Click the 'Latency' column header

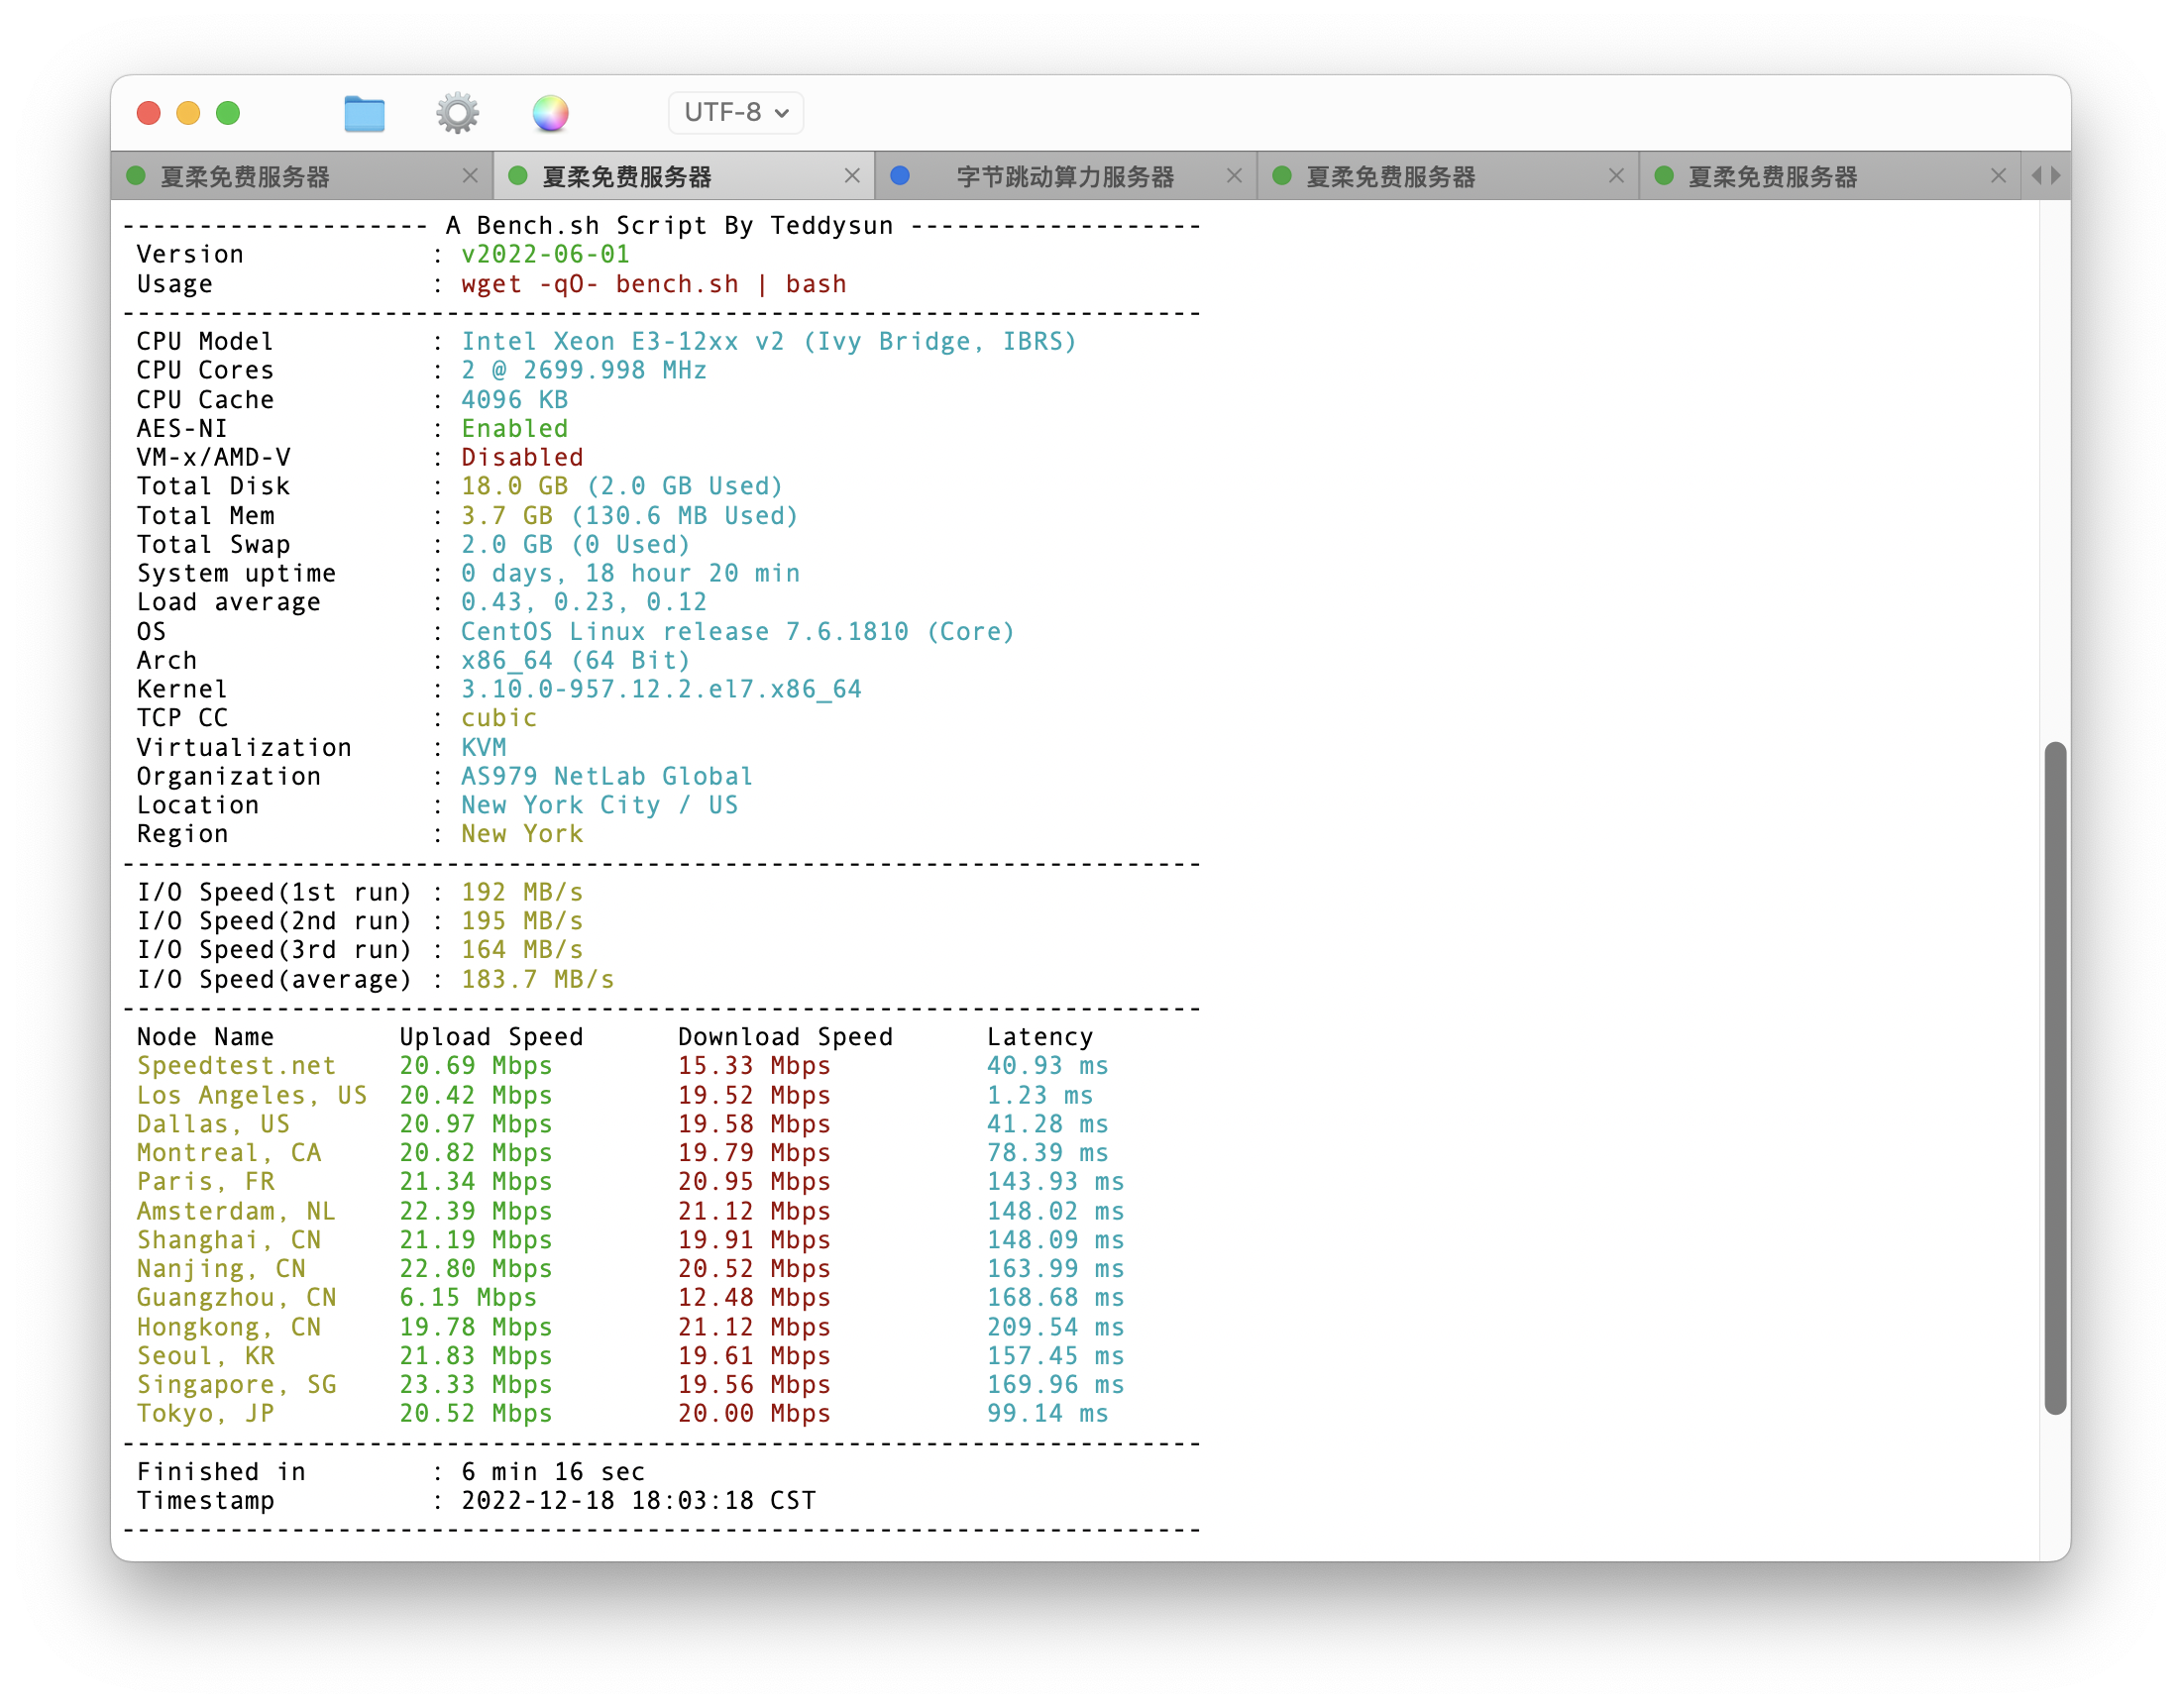click(x=1040, y=1038)
